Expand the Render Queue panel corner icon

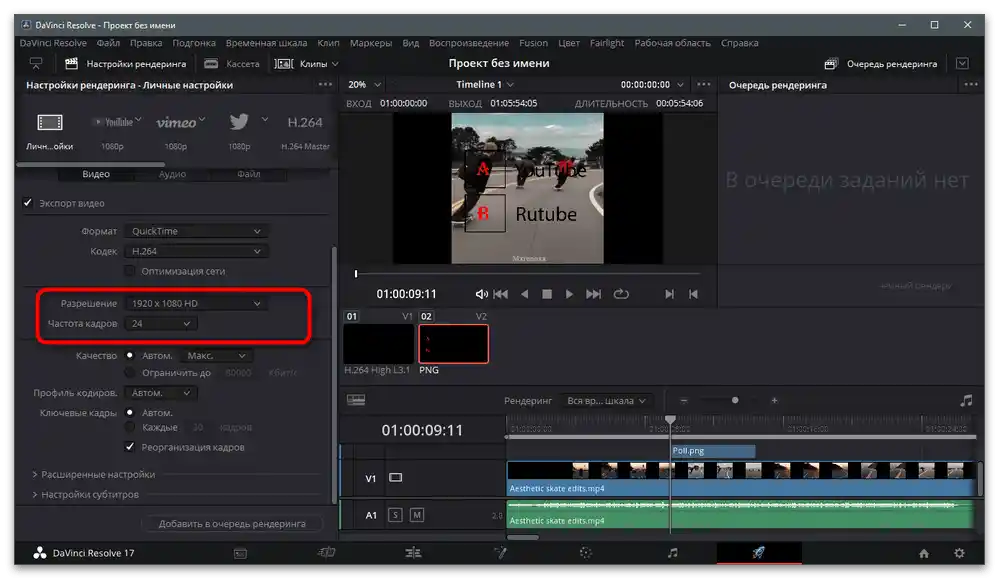962,63
